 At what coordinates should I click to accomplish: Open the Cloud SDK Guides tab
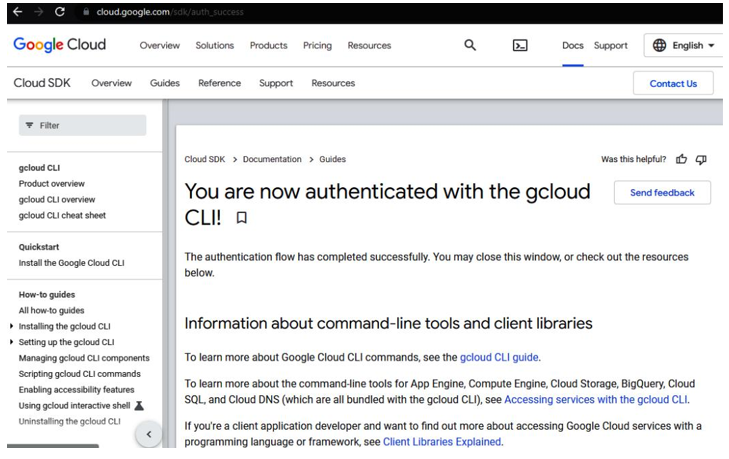tap(165, 83)
